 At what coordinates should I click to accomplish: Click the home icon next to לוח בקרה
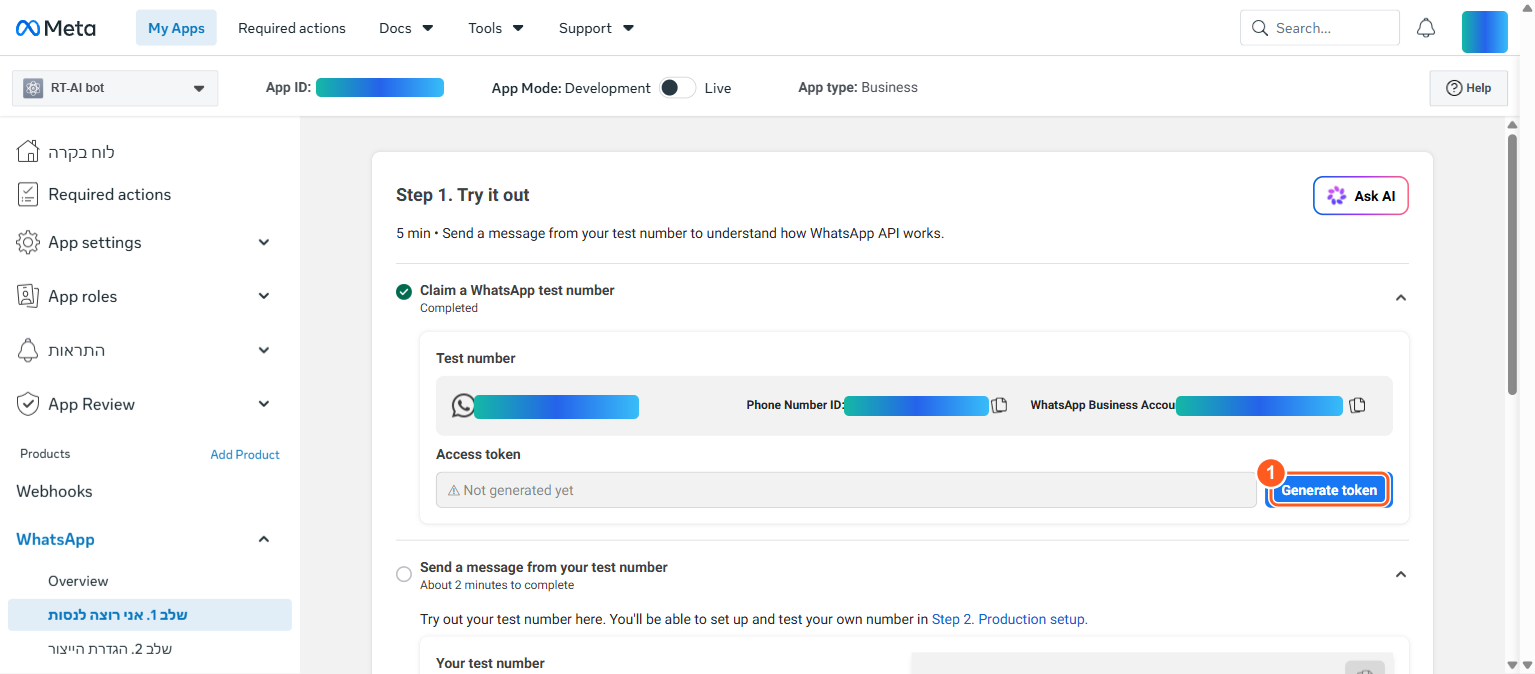[28, 152]
